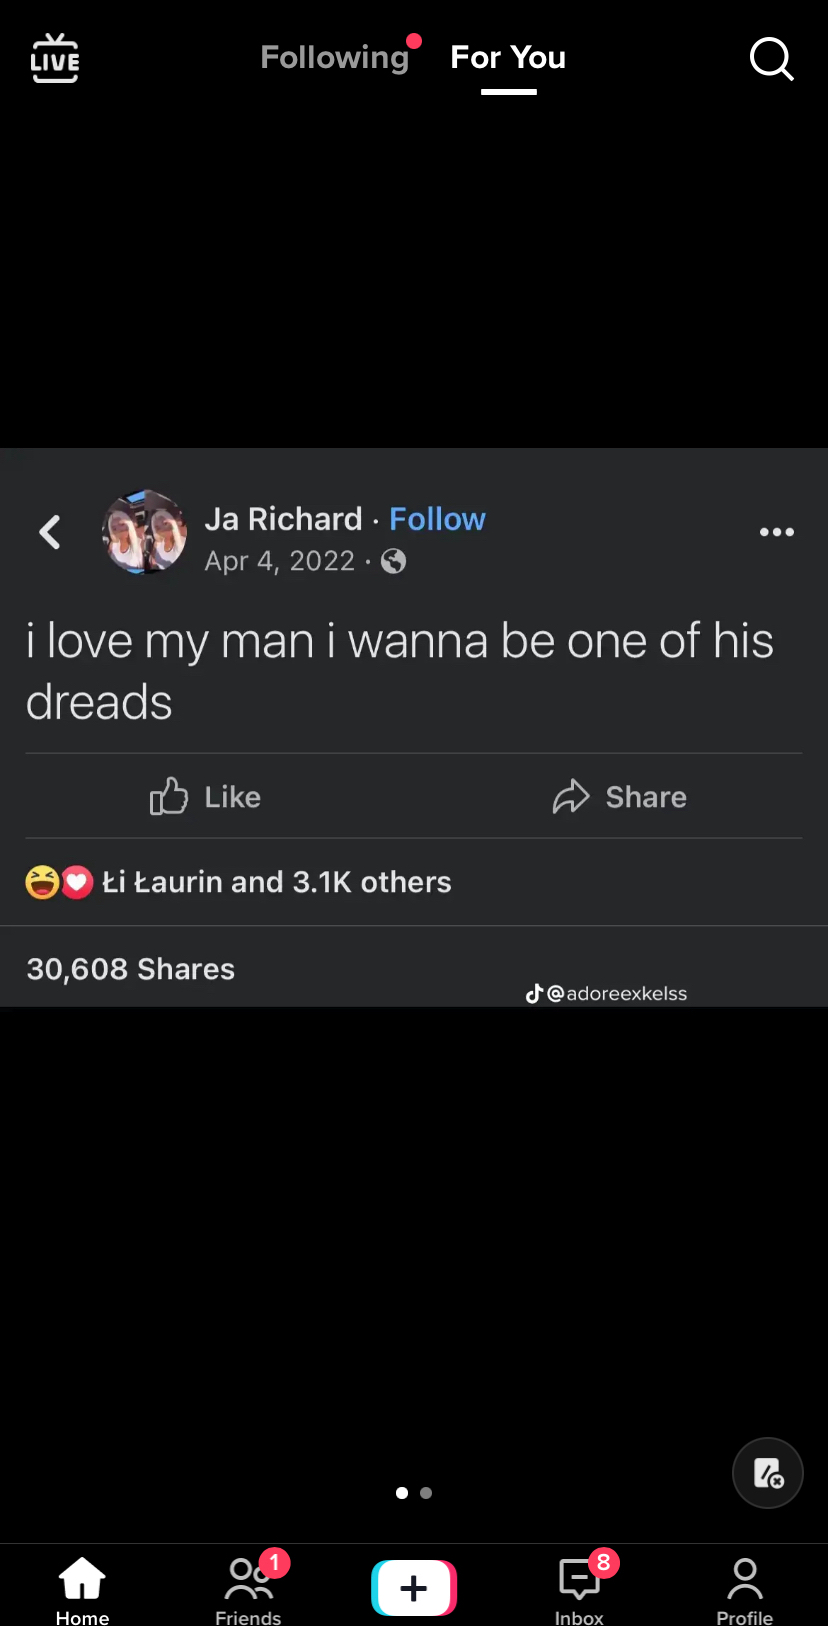828x1626 pixels.
Task: Tap the Share arrow icon
Action: (x=571, y=797)
